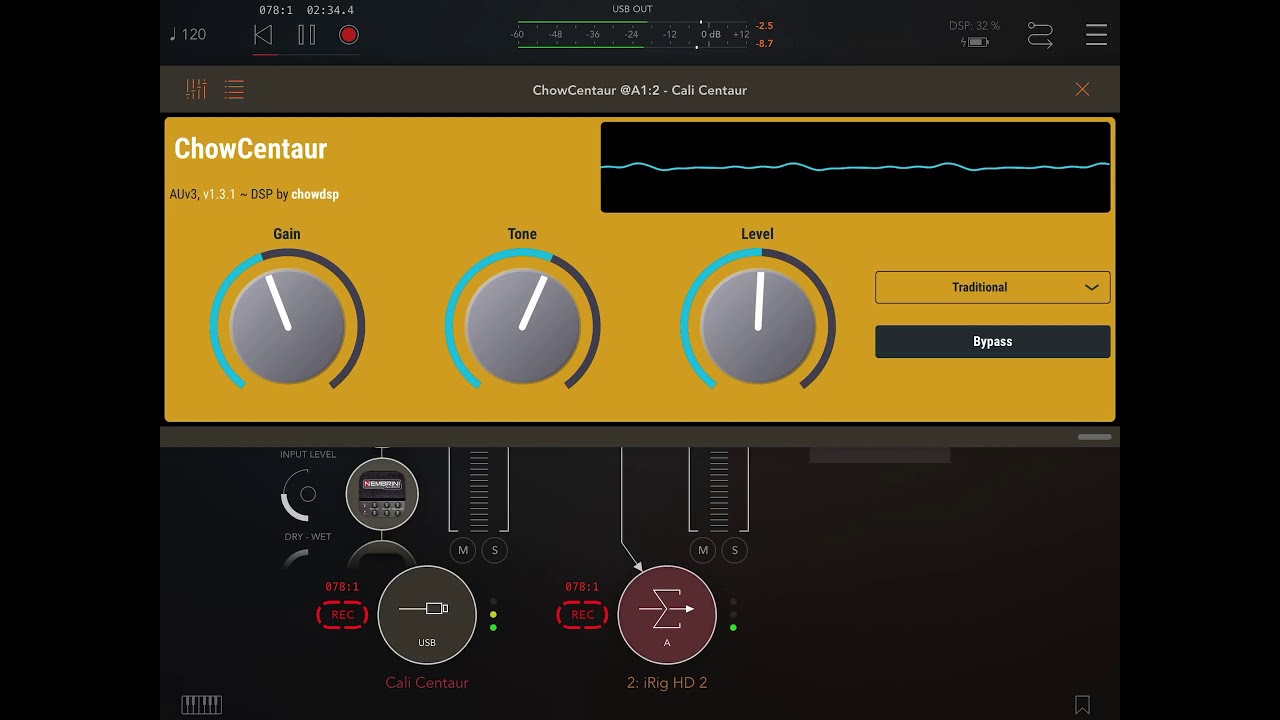The width and height of the screenshot is (1280, 720).
Task: Click the waveform scope display
Action: click(x=855, y=167)
